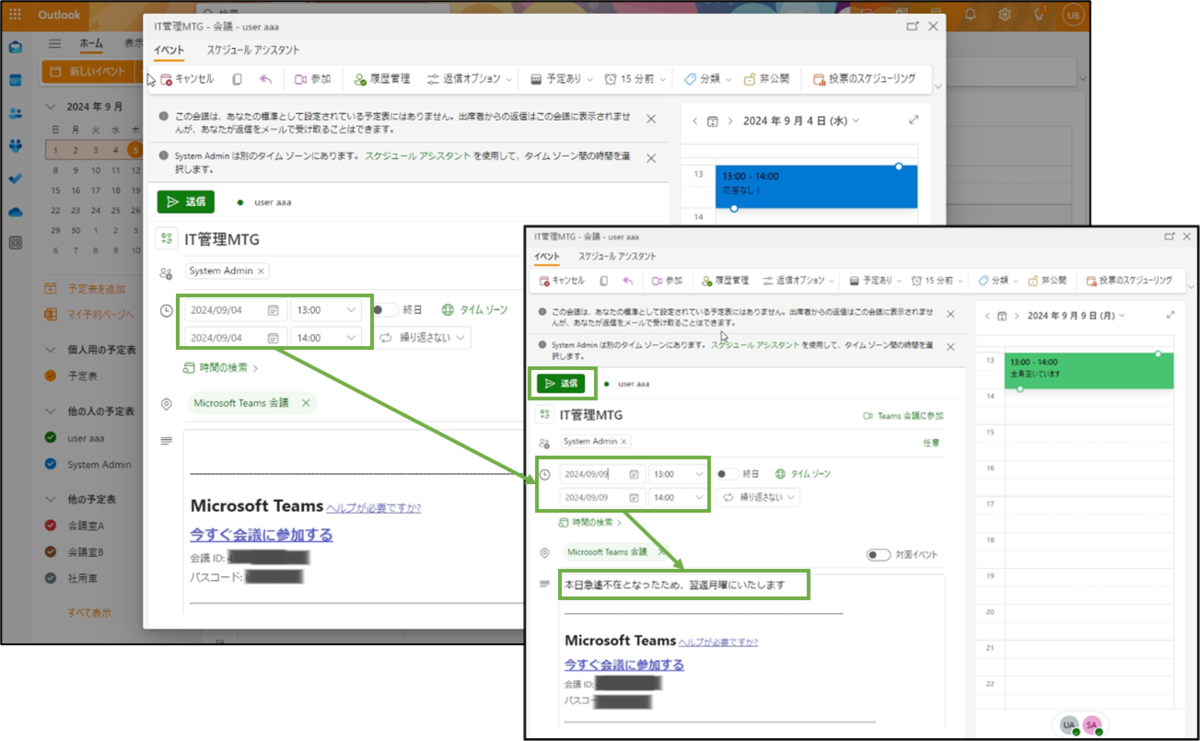Open settings gear in Outlook header
Image resolution: width=1200 pixels, height=741 pixels.
click(1005, 15)
